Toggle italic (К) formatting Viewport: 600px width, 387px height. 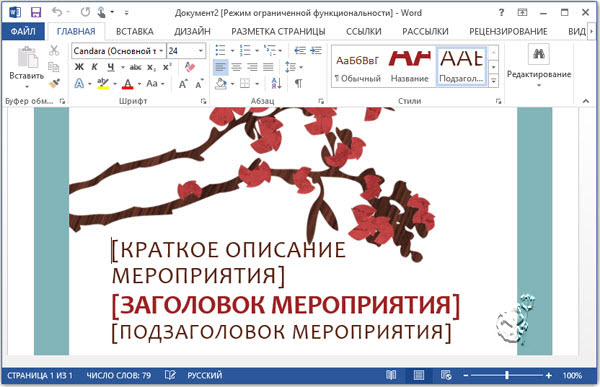(95, 67)
